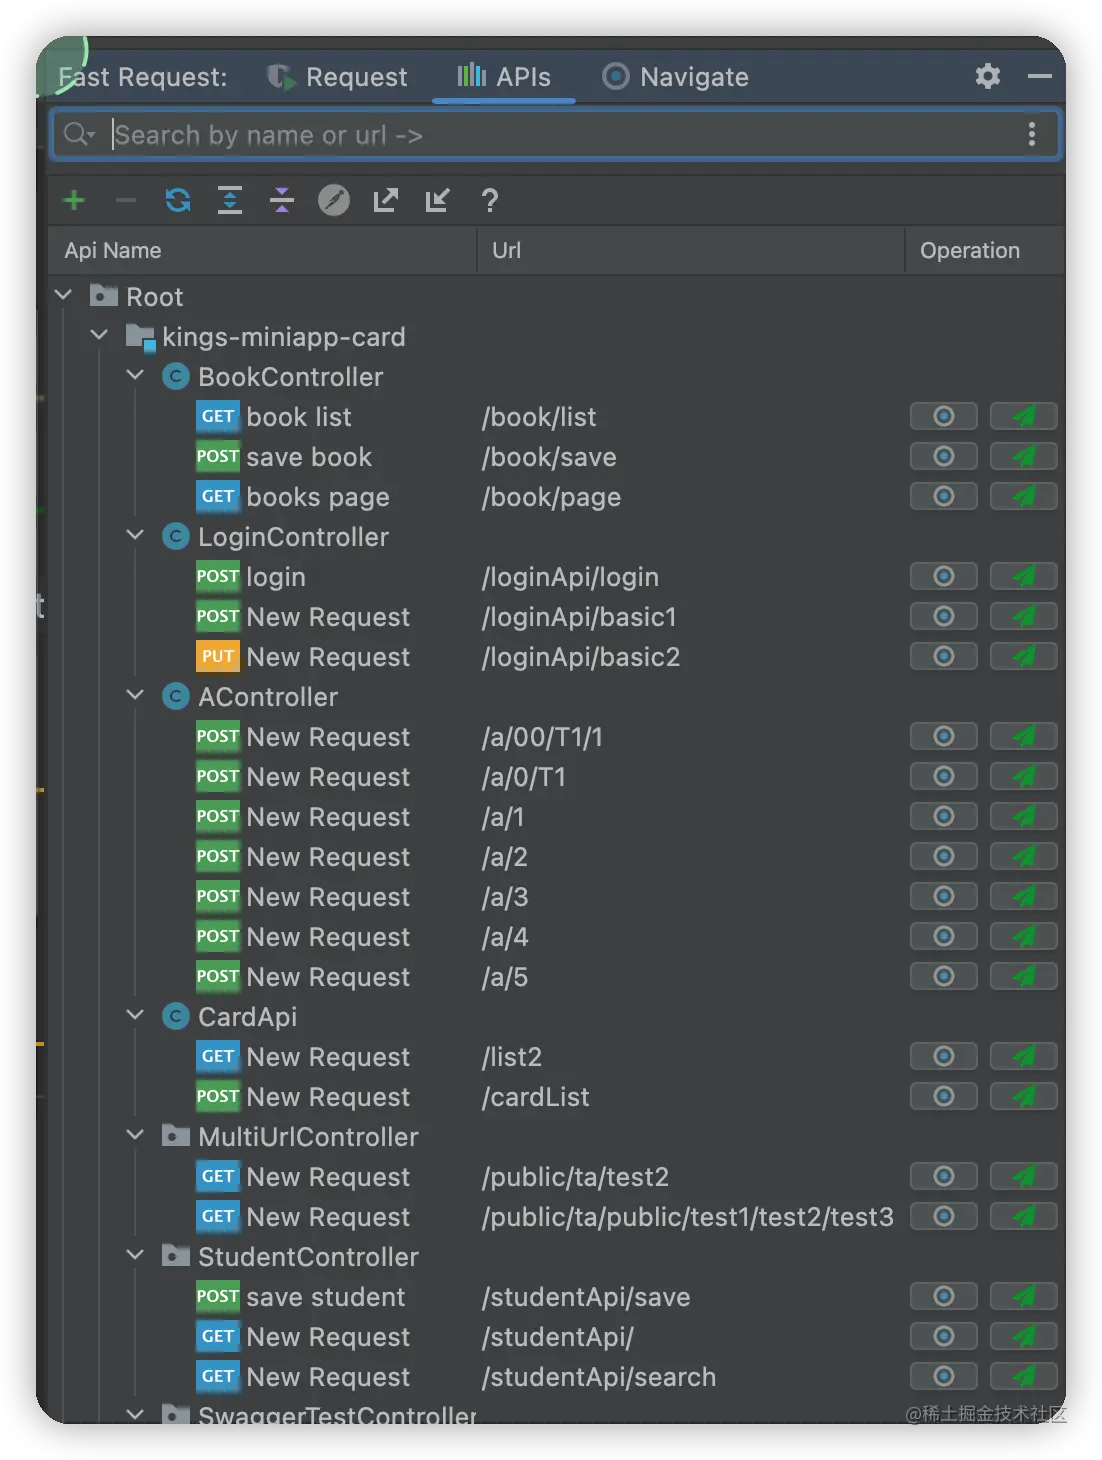The image size is (1102, 1460).
Task: Send the /cardList request
Action: [x=1023, y=1096]
